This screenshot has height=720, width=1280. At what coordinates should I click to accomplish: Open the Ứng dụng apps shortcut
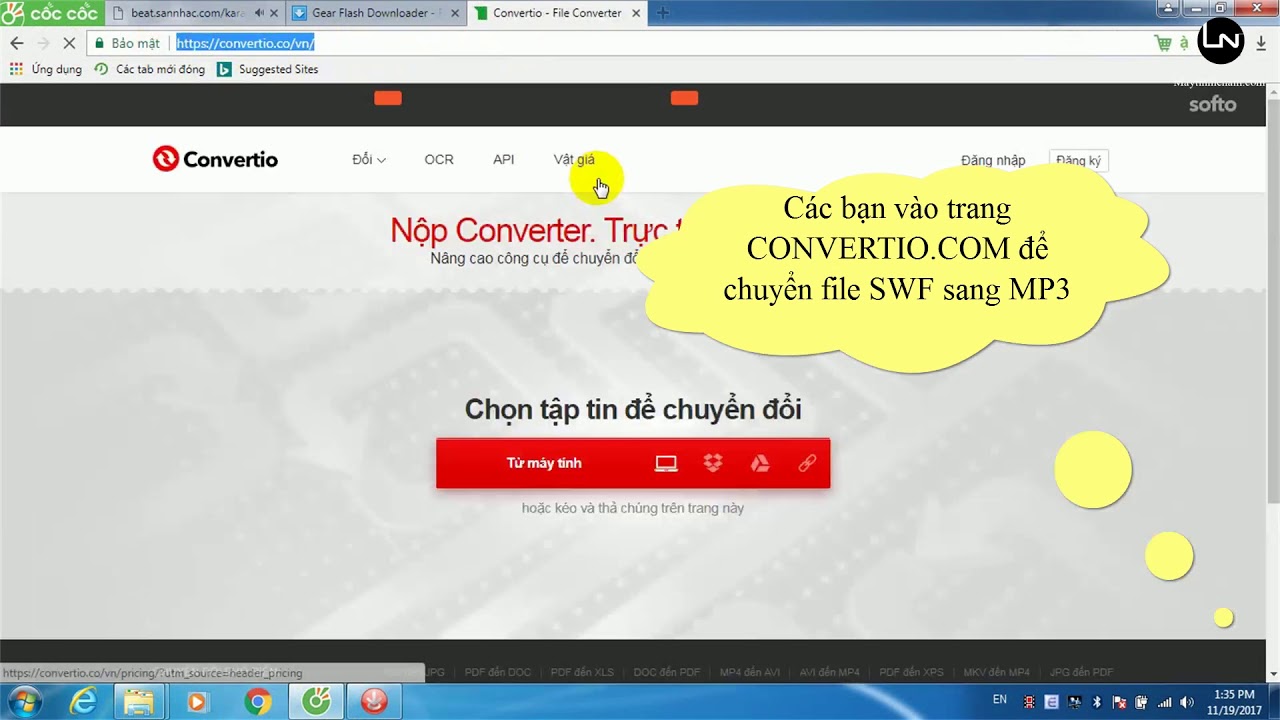point(46,69)
